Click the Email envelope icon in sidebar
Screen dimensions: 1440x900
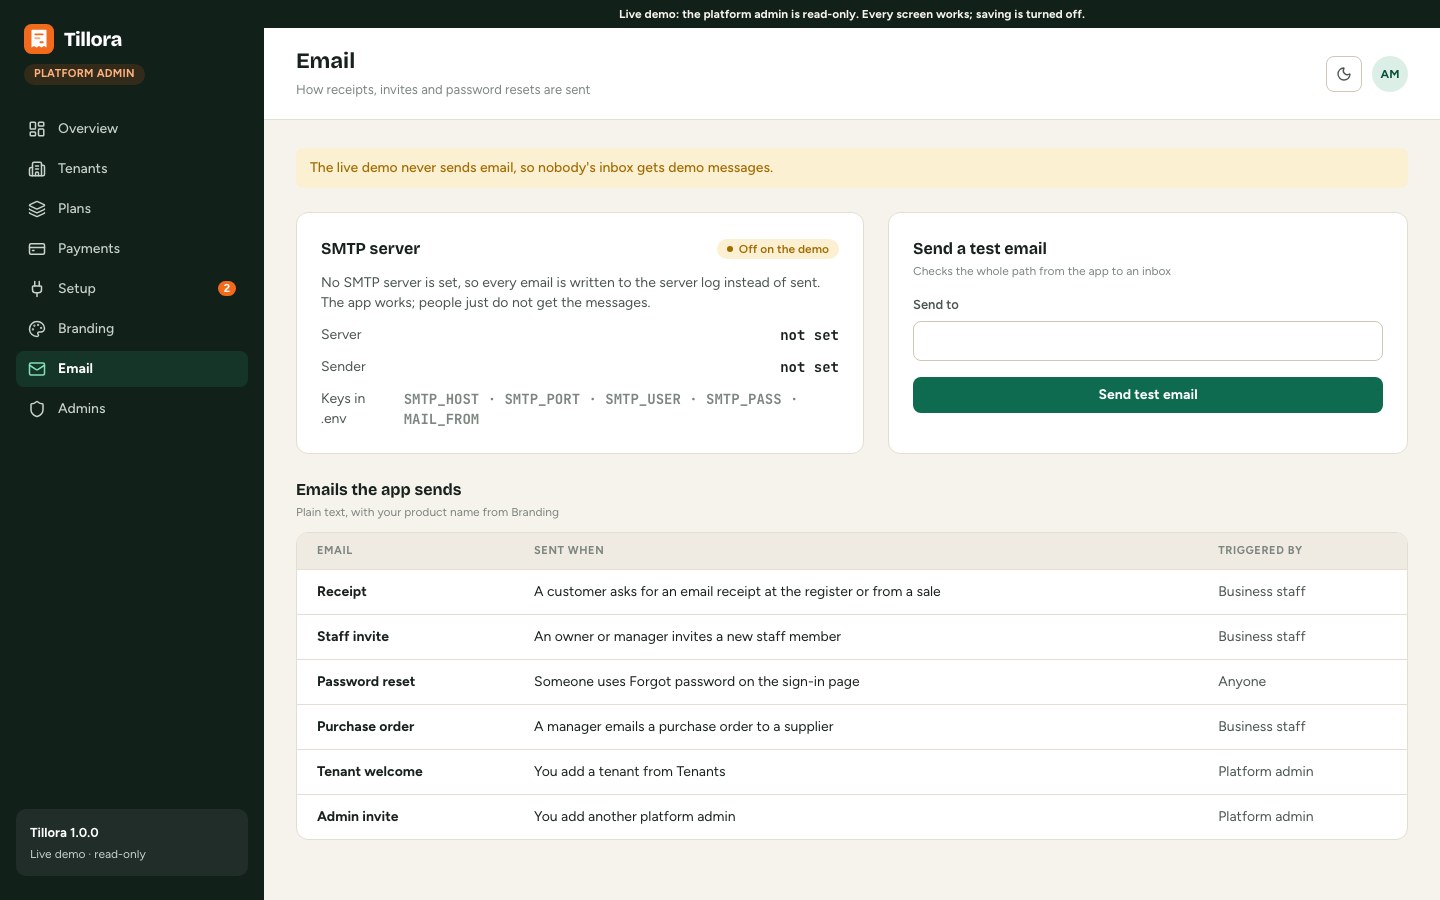(37, 369)
